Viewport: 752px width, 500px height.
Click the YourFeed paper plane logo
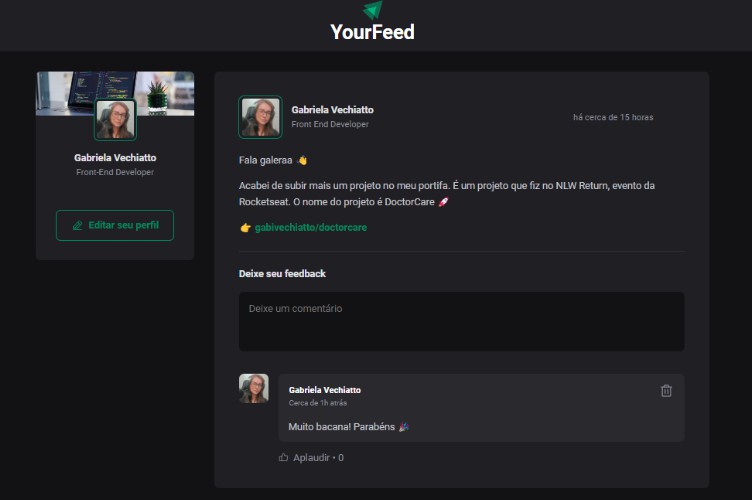pyautogui.click(x=373, y=10)
